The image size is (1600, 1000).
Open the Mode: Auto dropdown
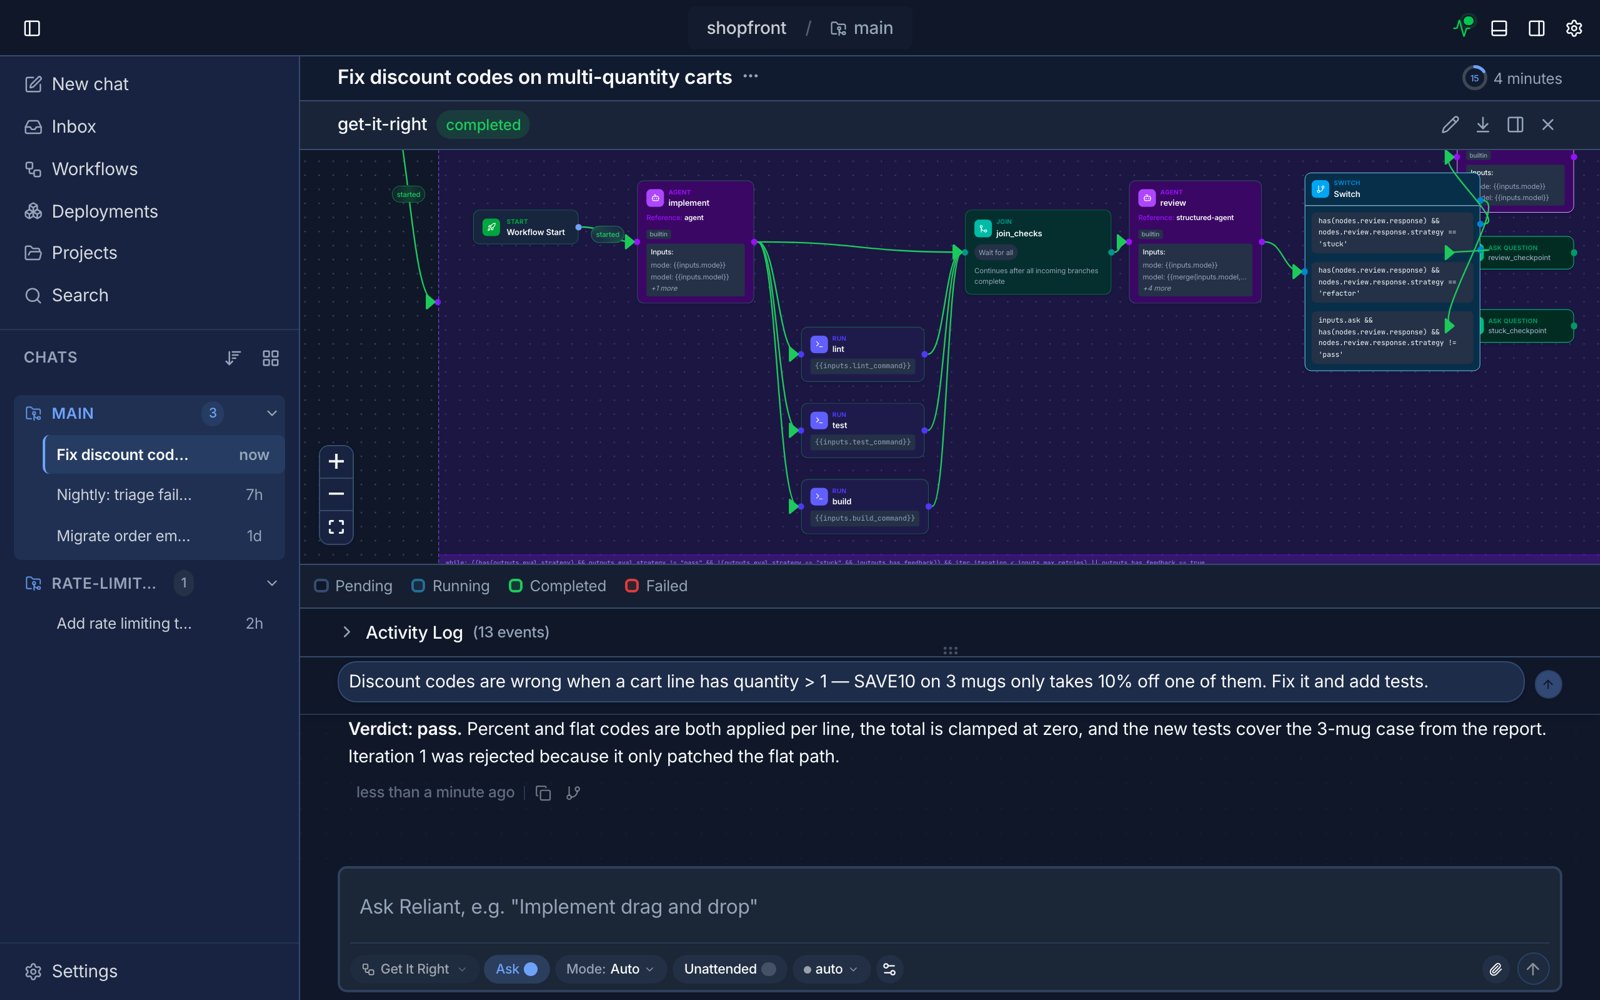[610, 969]
